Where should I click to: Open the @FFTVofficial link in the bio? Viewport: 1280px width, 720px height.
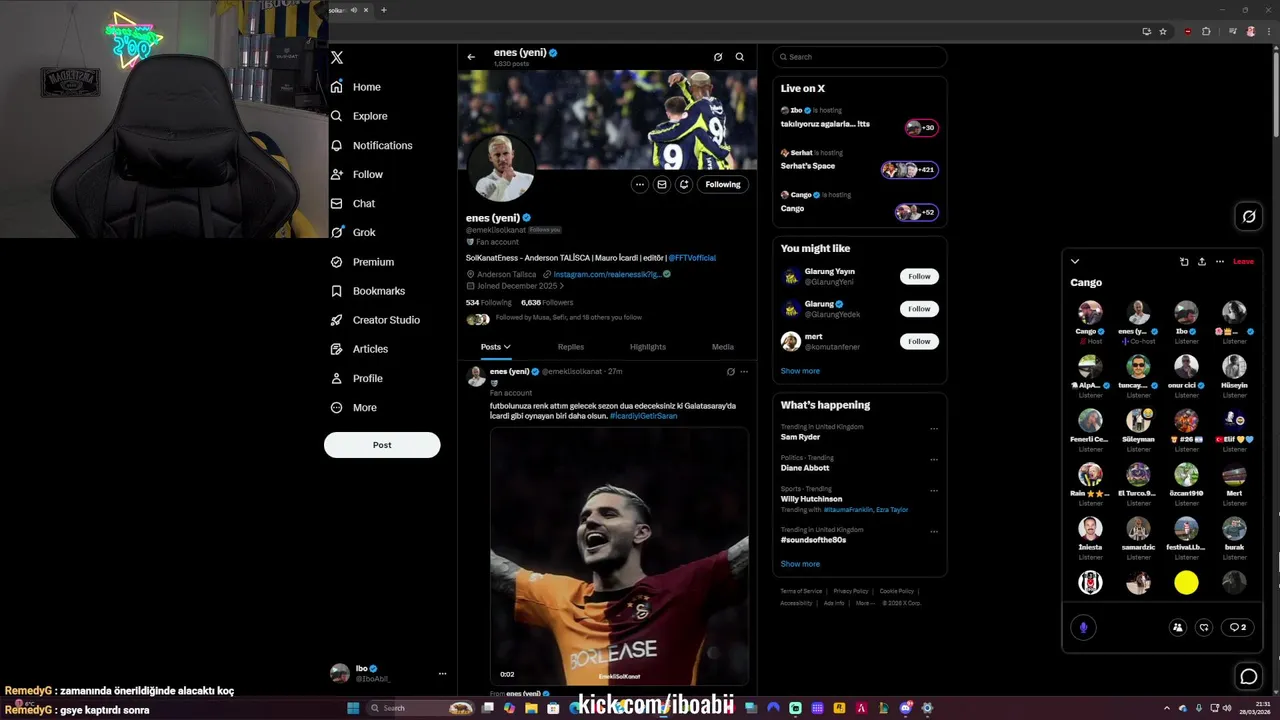coord(692,258)
